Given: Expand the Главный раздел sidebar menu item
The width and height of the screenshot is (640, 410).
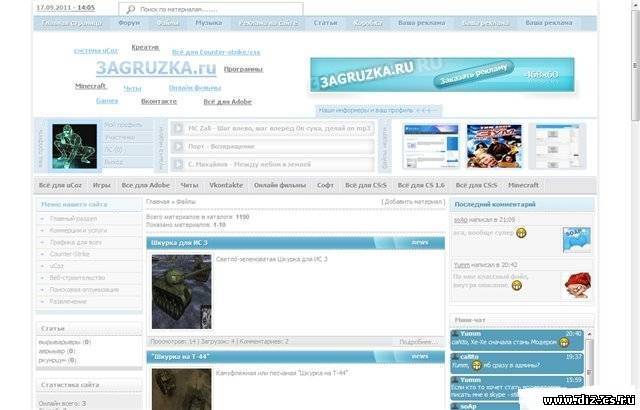Looking at the screenshot, I should coord(74,219).
